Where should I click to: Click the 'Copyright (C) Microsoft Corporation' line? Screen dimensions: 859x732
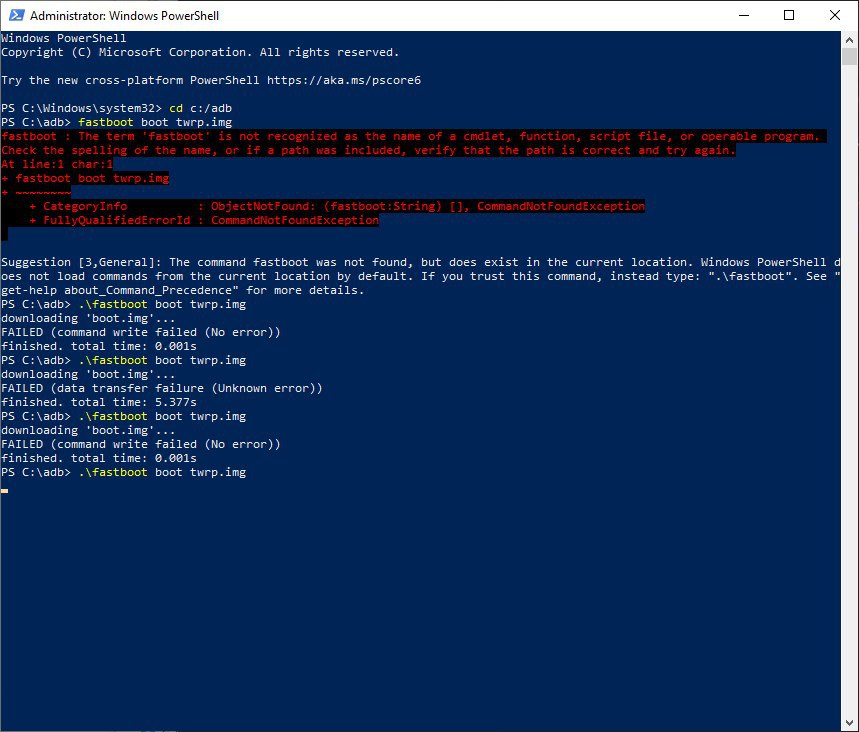point(200,53)
